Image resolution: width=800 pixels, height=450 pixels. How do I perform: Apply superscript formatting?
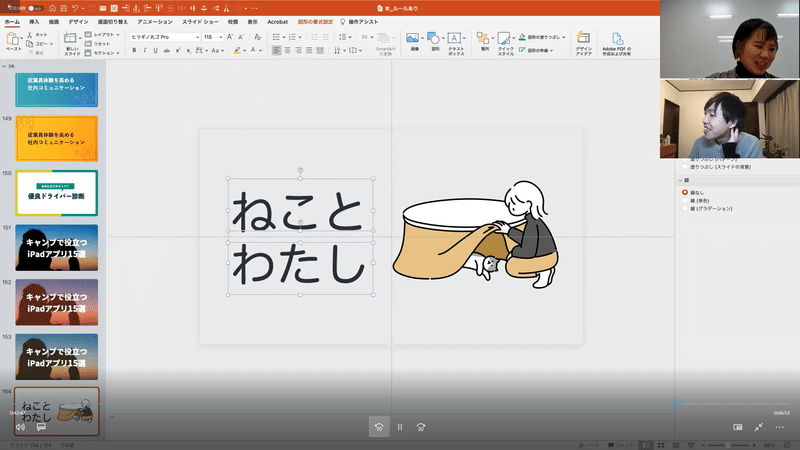click(x=178, y=51)
